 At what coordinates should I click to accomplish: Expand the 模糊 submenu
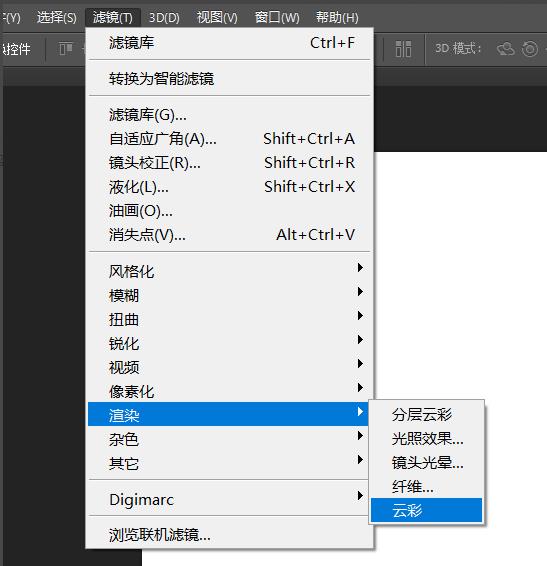pyautogui.click(x=229, y=295)
